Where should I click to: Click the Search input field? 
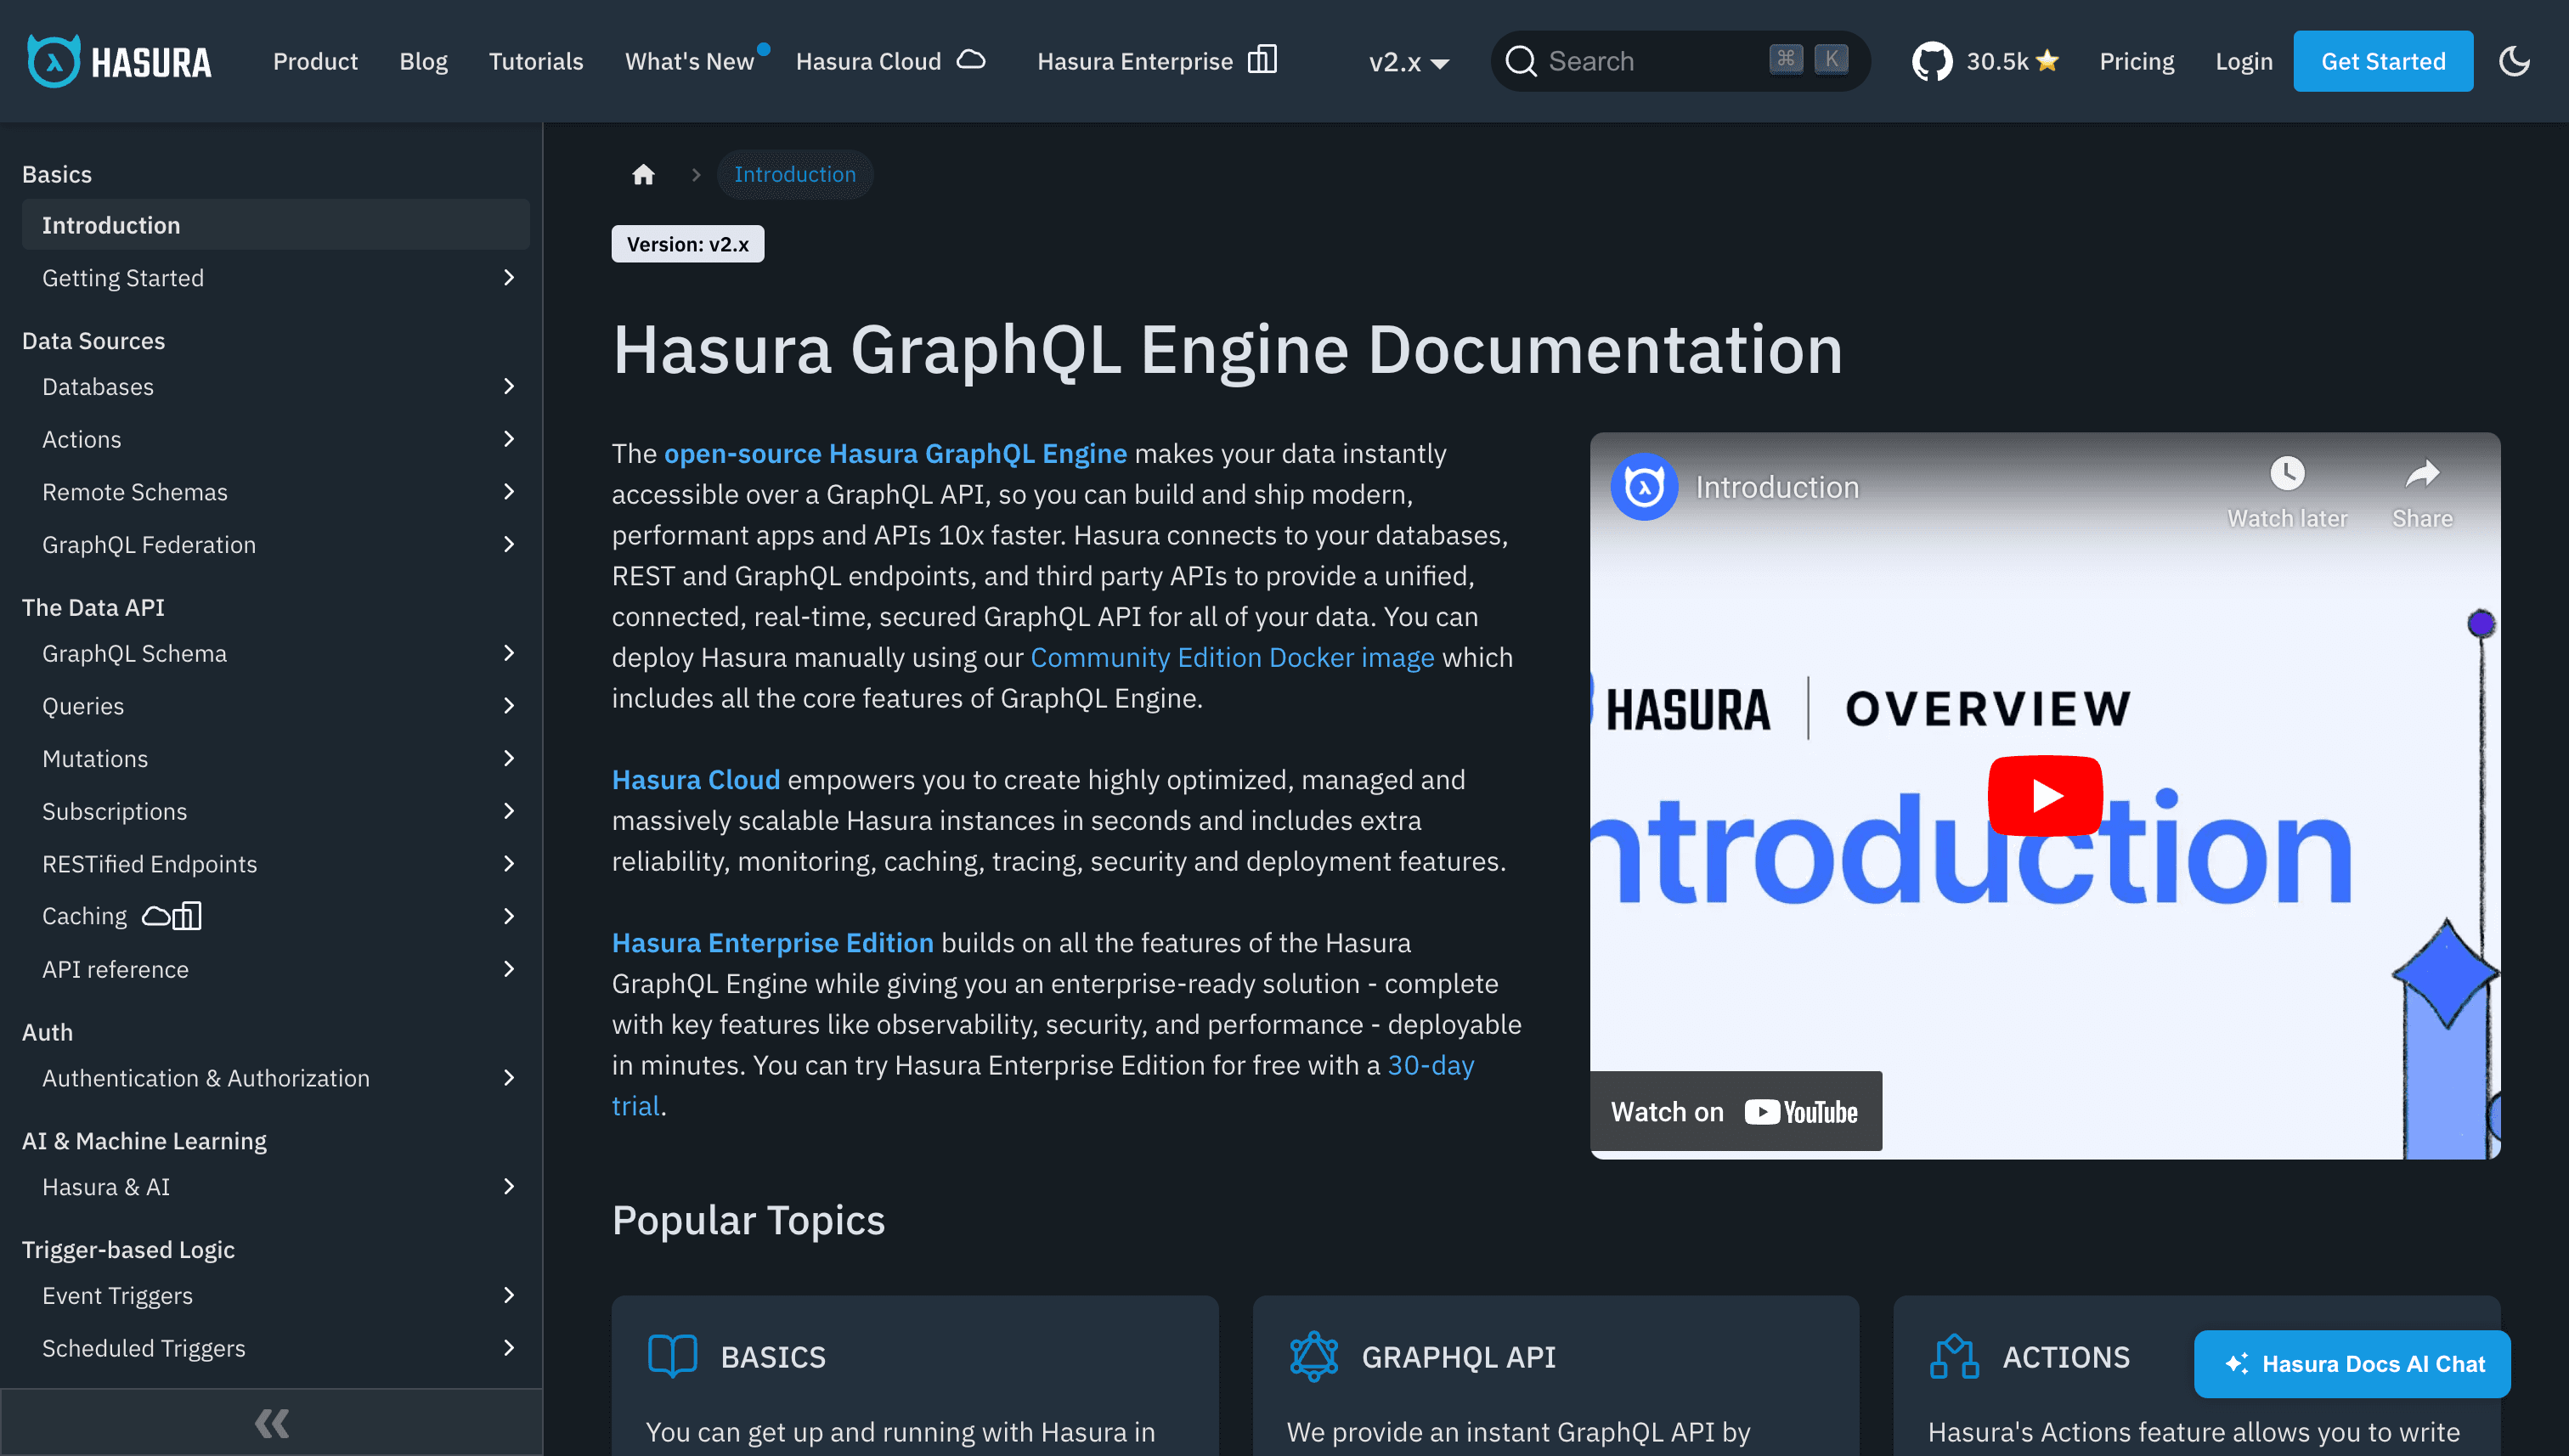[x=1680, y=61]
